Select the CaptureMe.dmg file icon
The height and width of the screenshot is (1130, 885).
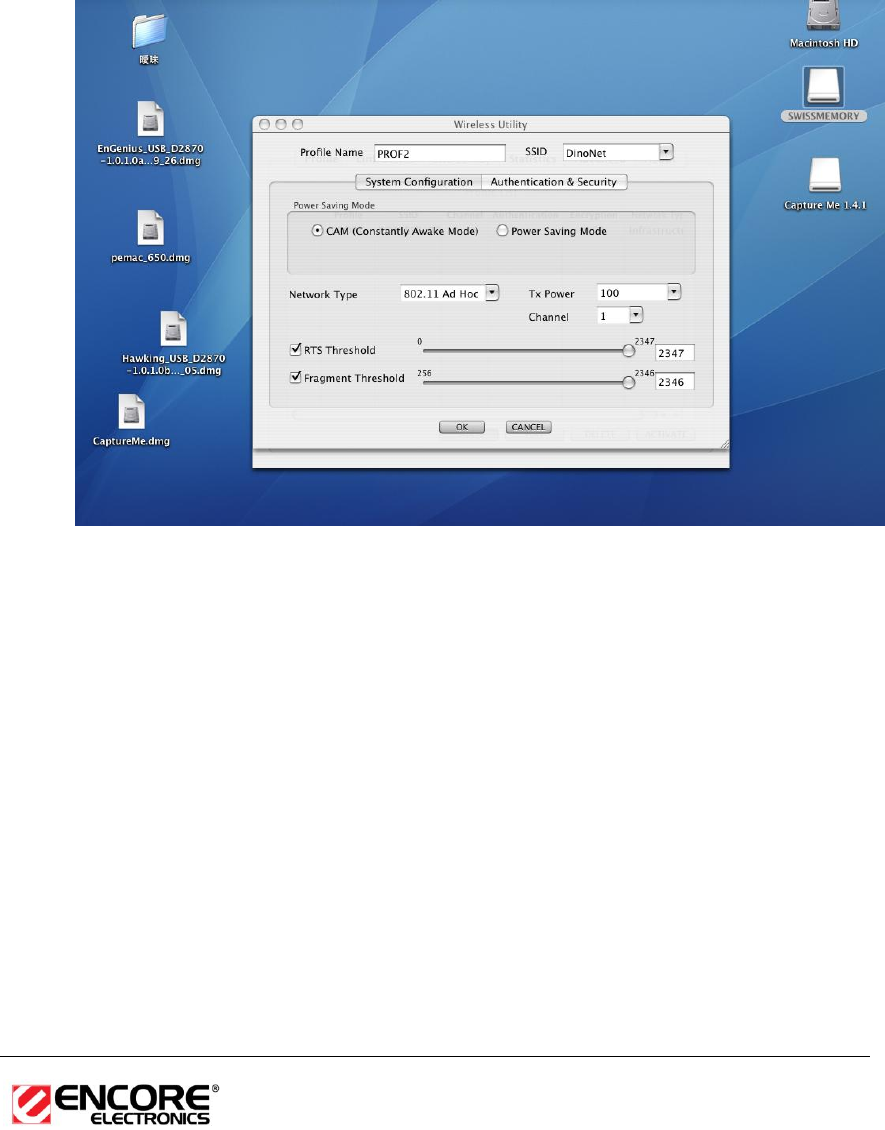click(131, 411)
